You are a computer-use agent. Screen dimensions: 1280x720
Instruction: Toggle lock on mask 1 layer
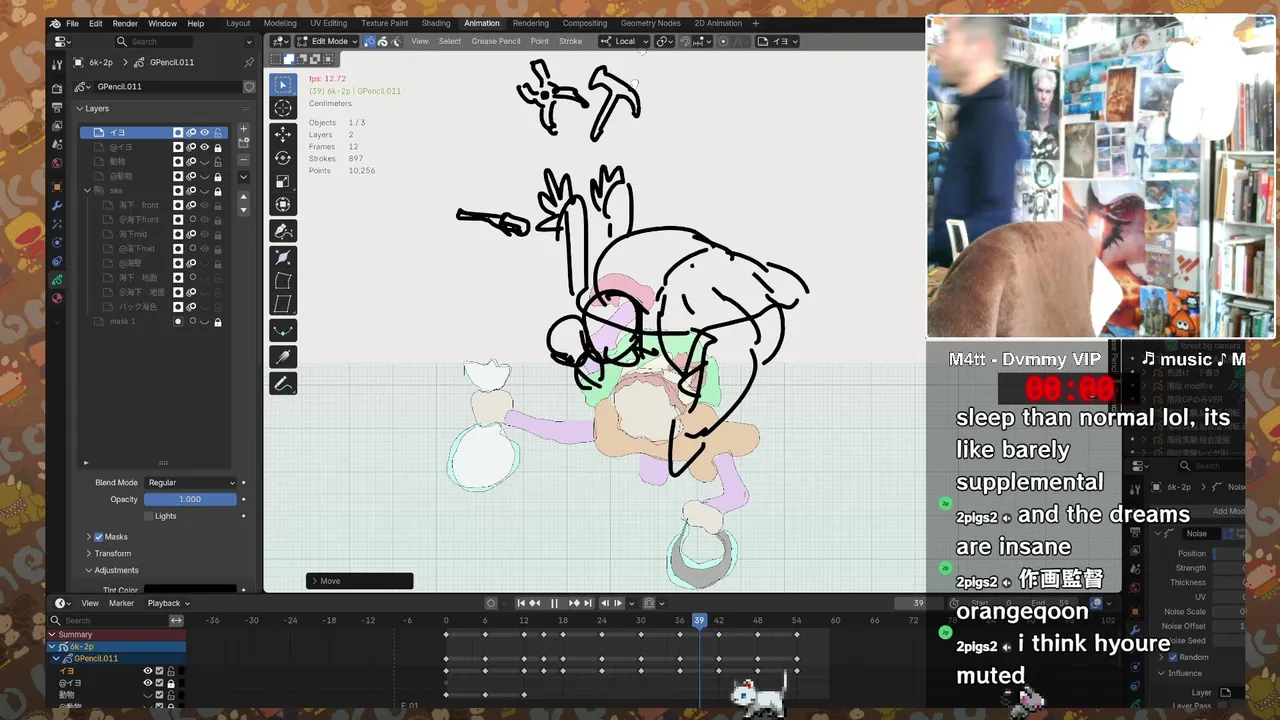point(218,321)
